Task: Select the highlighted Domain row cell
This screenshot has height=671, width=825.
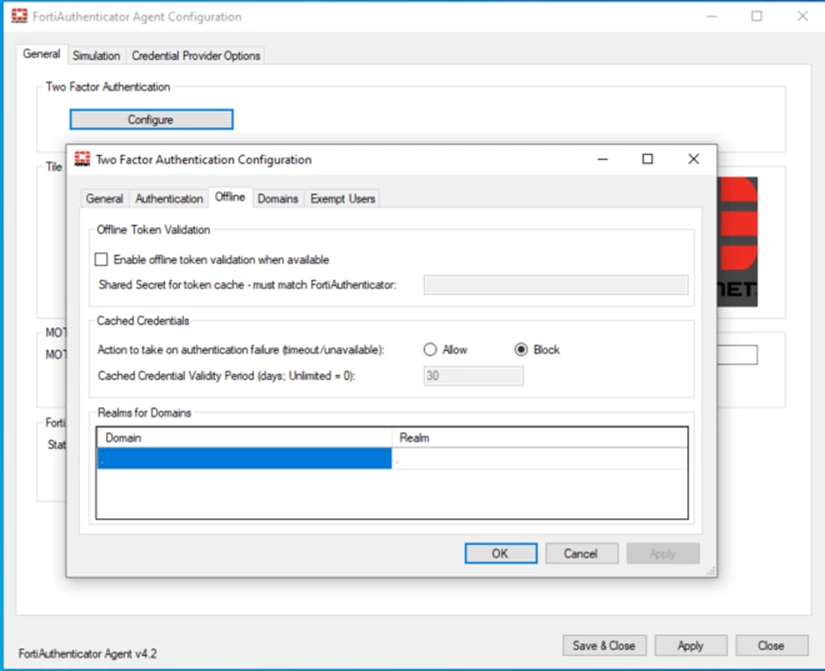Action: coord(245,458)
